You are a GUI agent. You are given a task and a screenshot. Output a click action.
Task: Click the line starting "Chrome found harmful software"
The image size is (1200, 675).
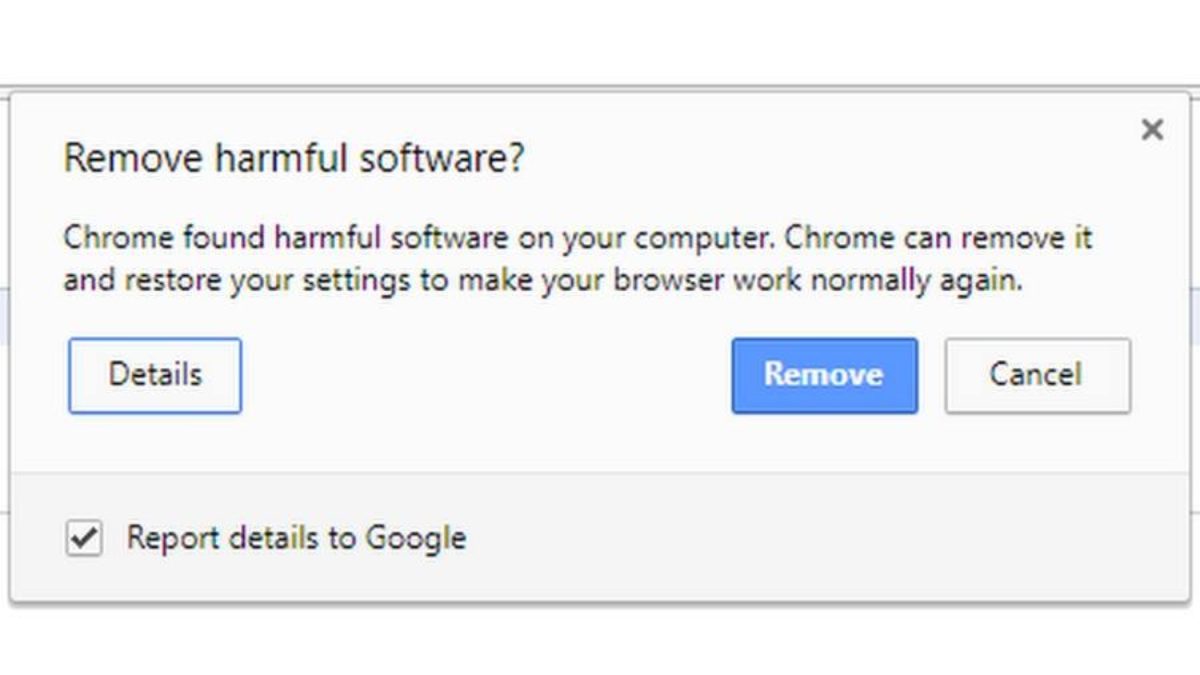point(578,239)
